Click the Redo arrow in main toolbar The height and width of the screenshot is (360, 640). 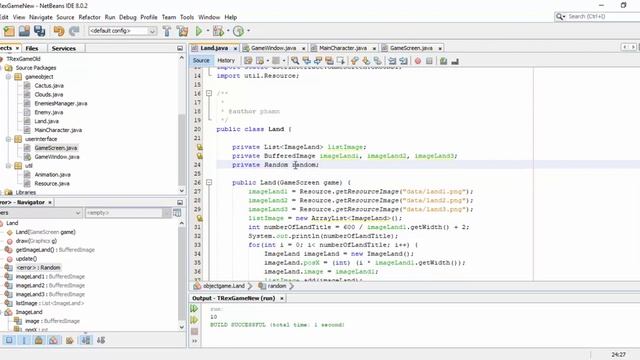(x=74, y=31)
